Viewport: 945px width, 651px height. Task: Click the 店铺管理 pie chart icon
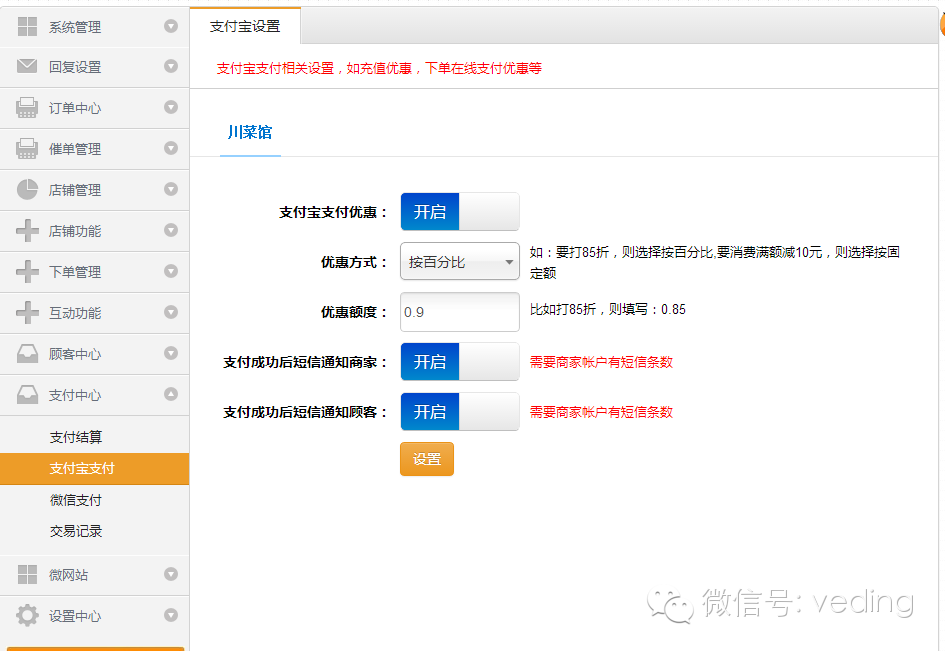[27, 189]
